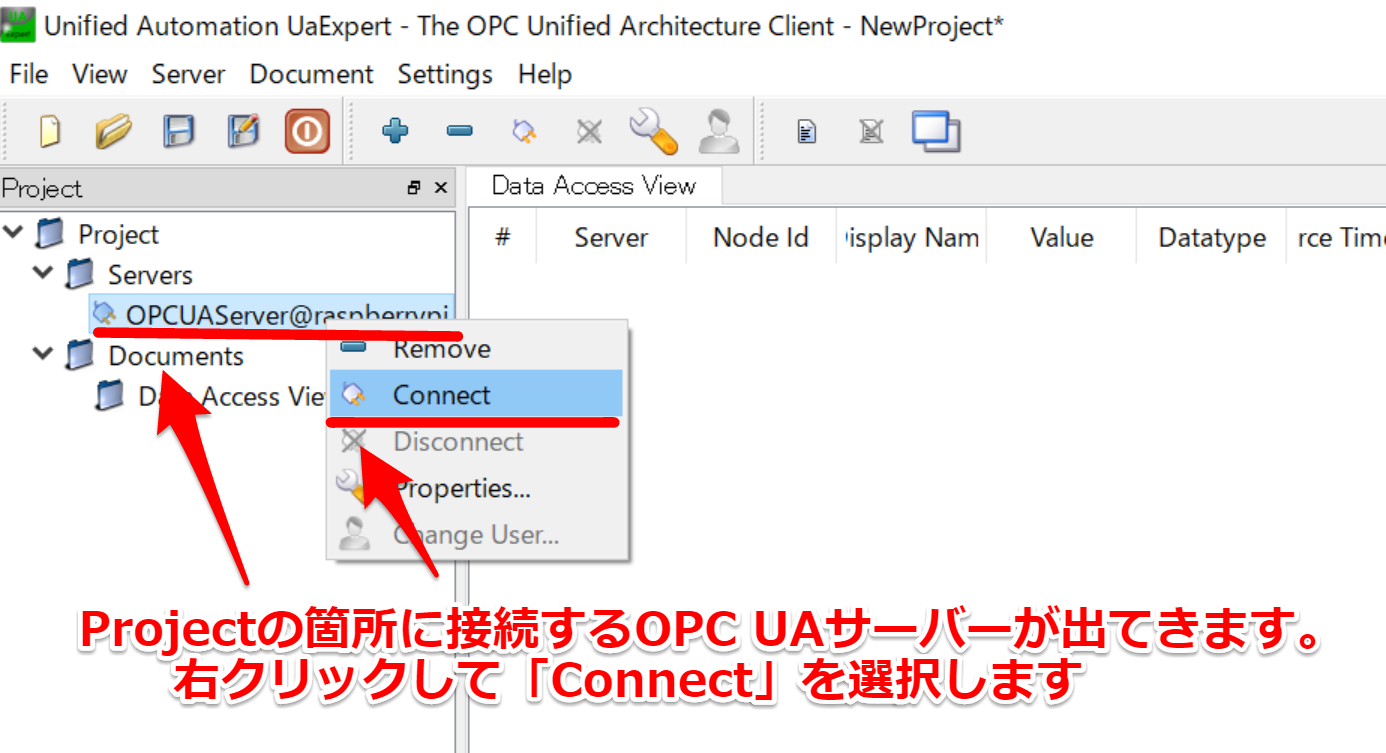The image size is (1386, 753).
Task: Add a document using the document icon
Action: [807, 130]
